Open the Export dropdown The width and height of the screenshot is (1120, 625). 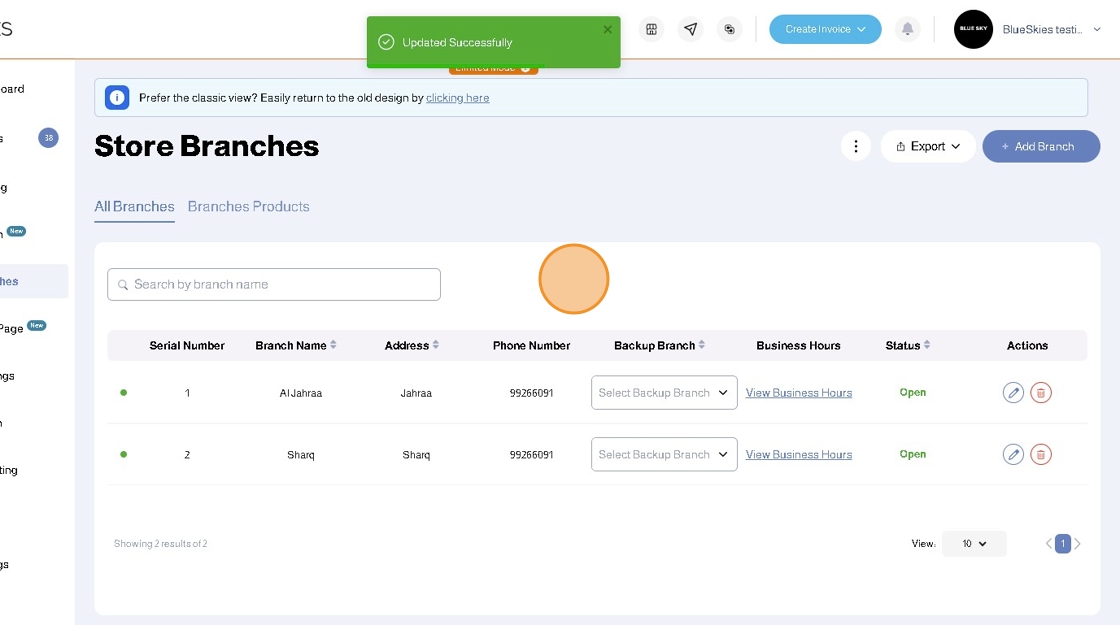coord(928,146)
